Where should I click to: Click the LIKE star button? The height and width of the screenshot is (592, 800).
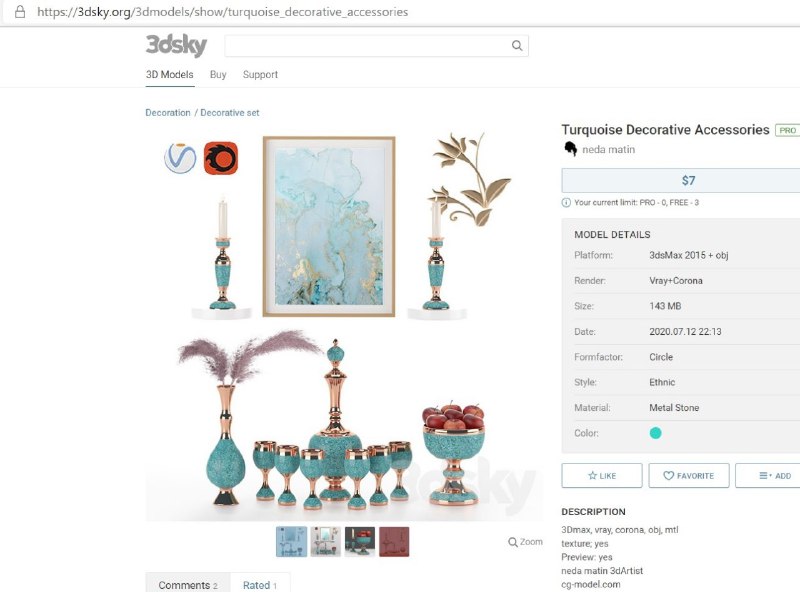coord(602,476)
